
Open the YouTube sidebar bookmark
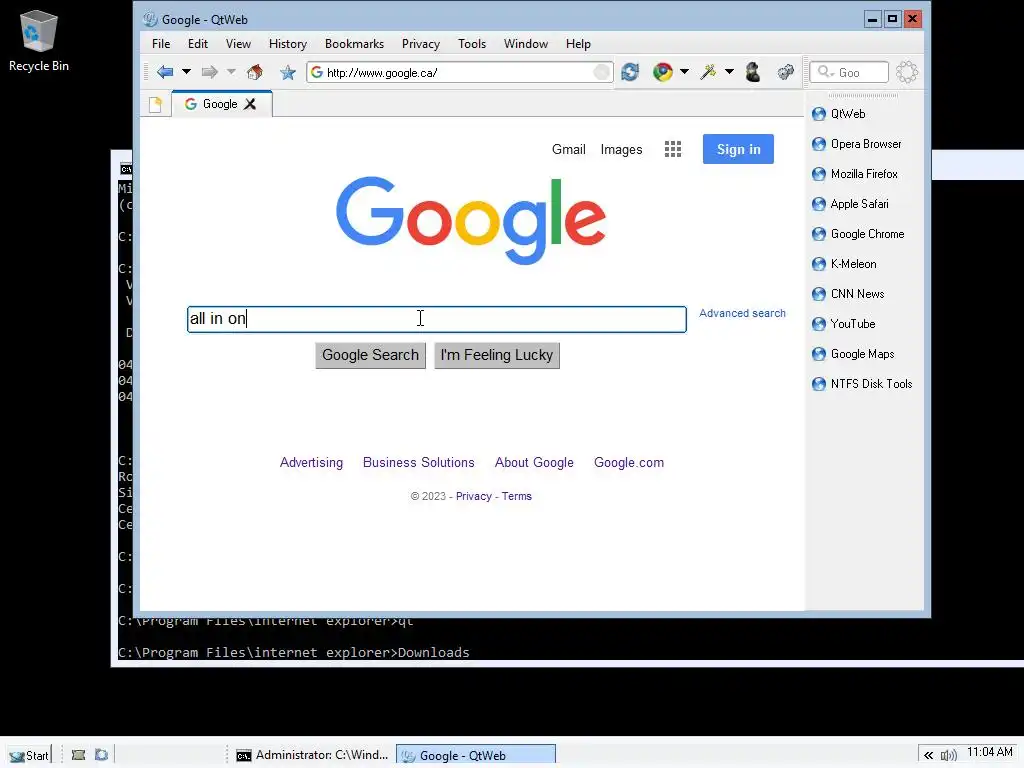coord(843,325)
